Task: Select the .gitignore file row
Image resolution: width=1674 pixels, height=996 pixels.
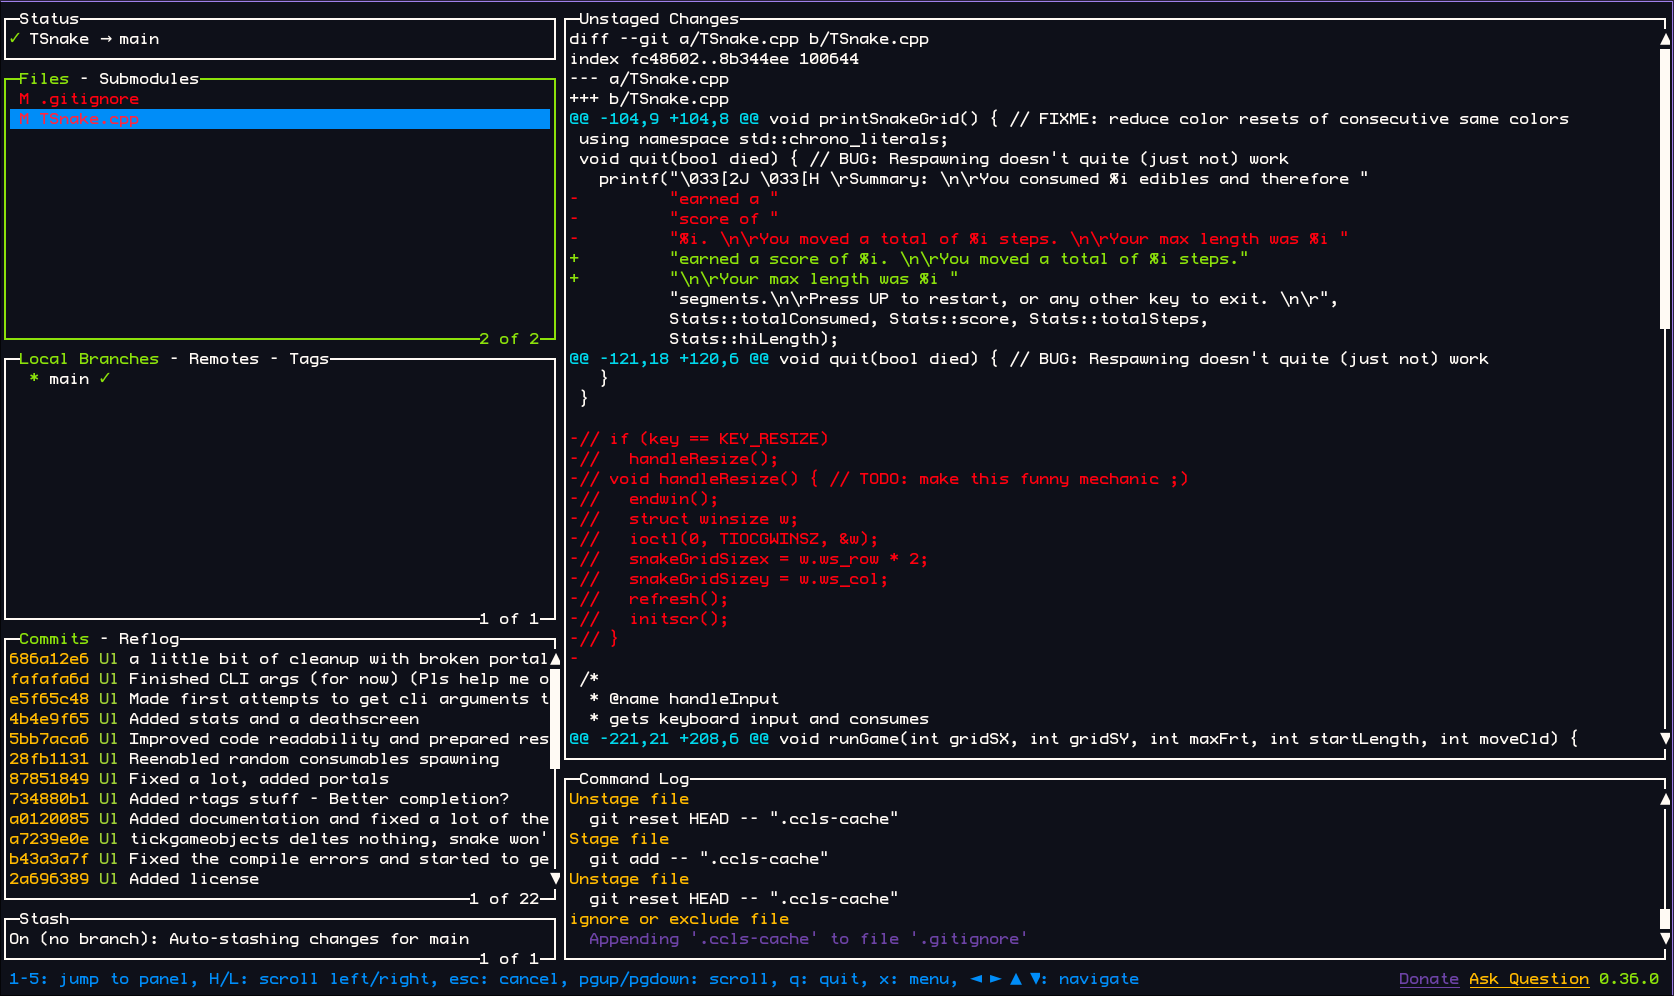Action: (x=280, y=99)
